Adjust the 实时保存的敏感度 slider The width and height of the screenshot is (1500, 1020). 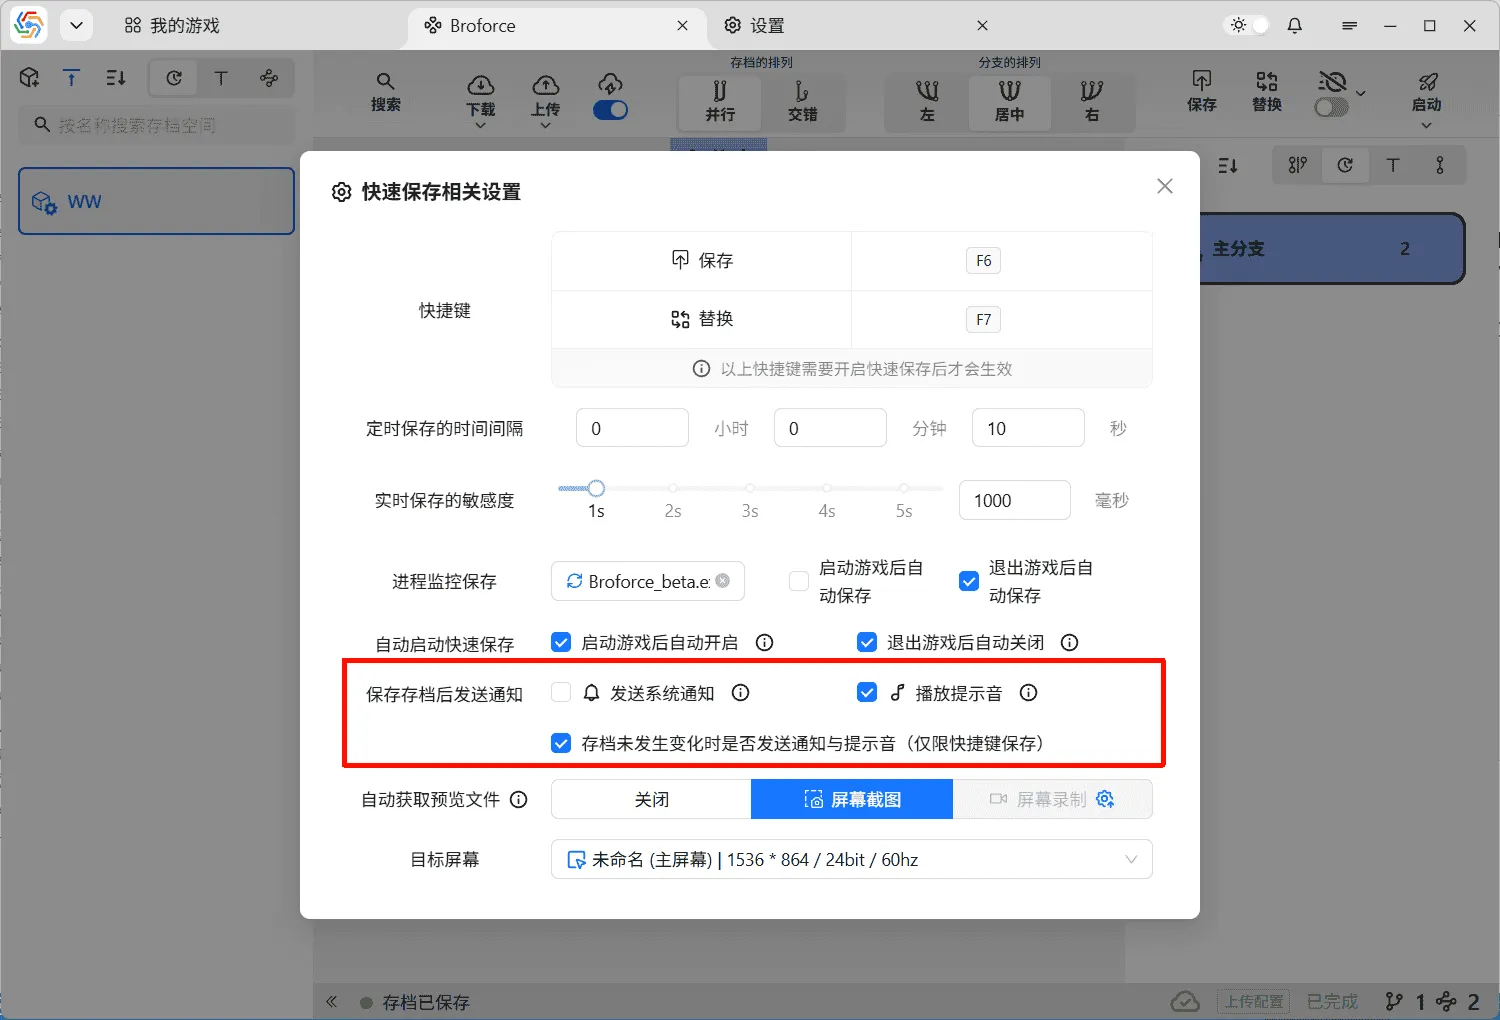tap(597, 488)
